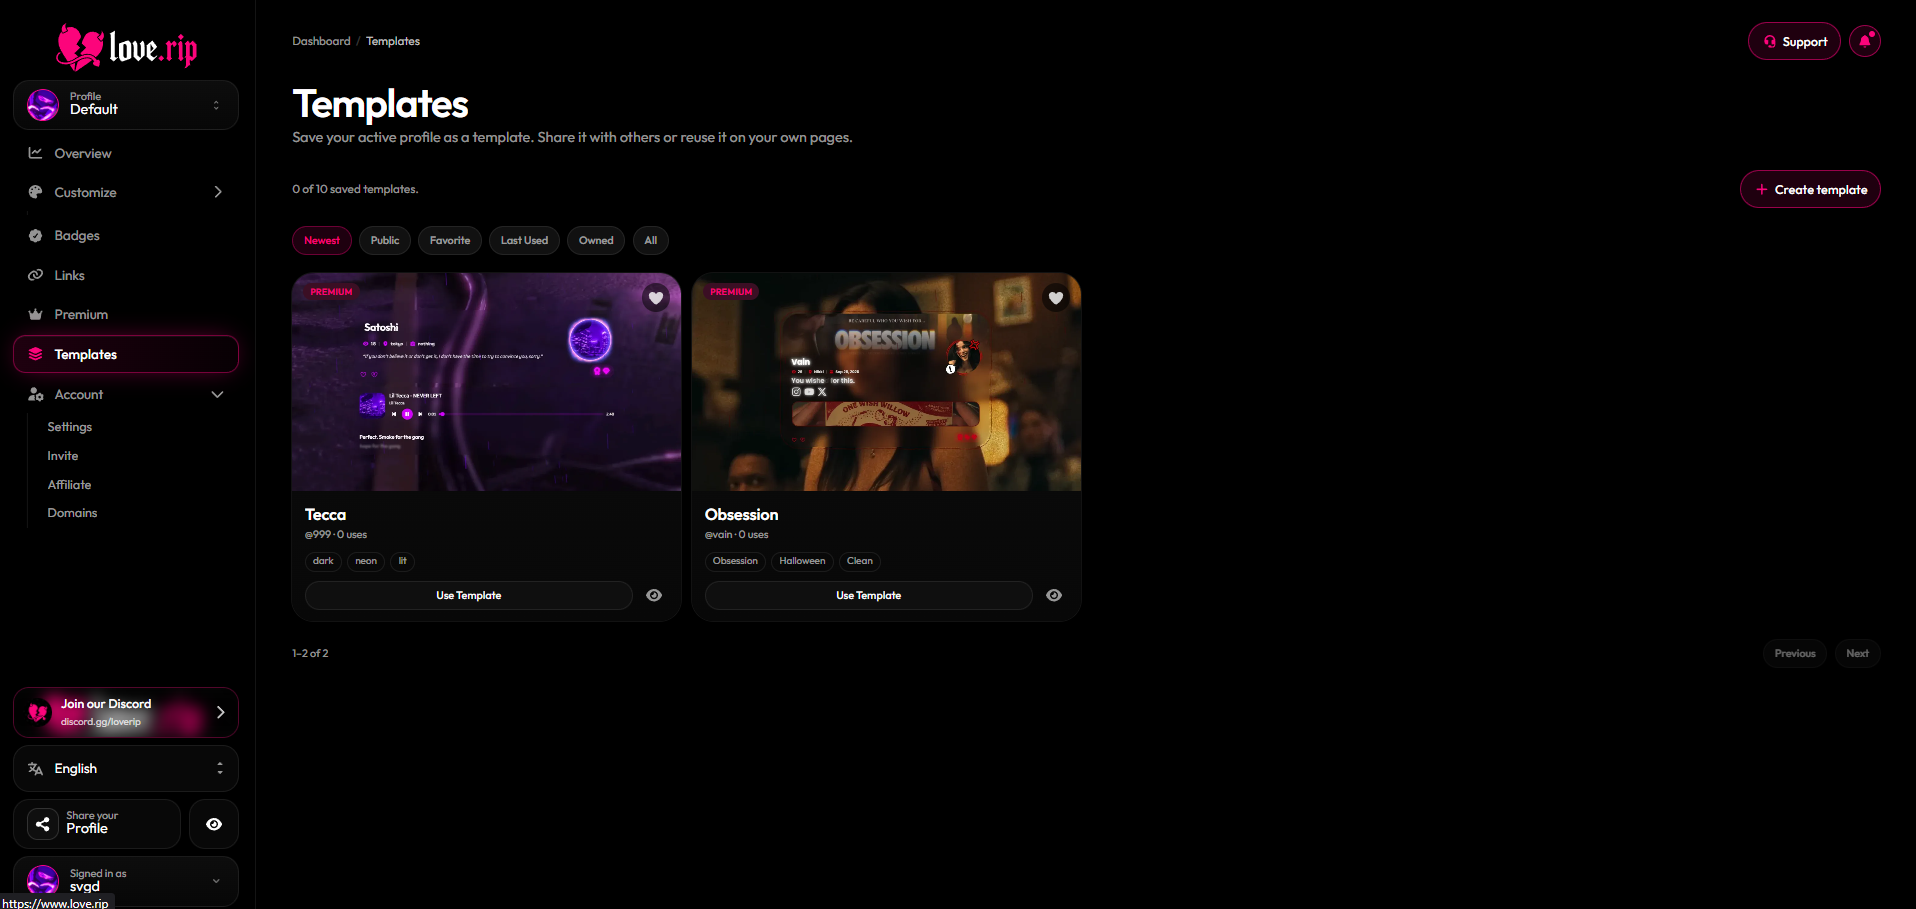Image resolution: width=1916 pixels, height=909 pixels.
Task: Select the Public filter
Action: 385,240
